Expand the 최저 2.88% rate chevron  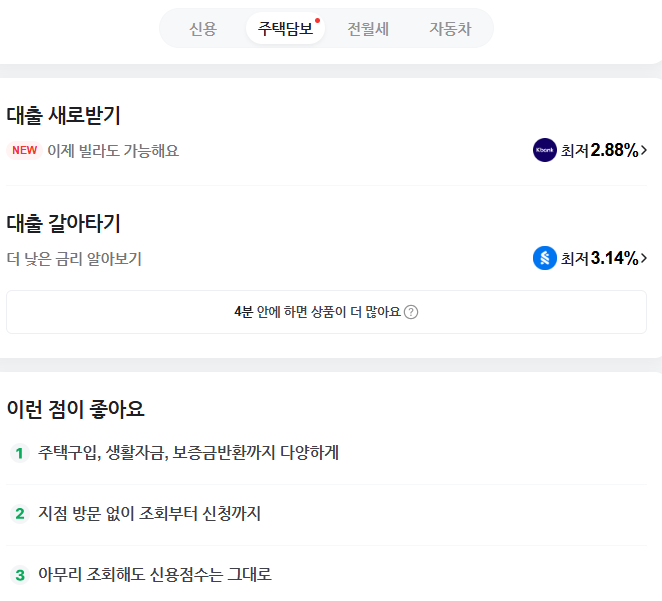pyautogui.click(x=643, y=150)
